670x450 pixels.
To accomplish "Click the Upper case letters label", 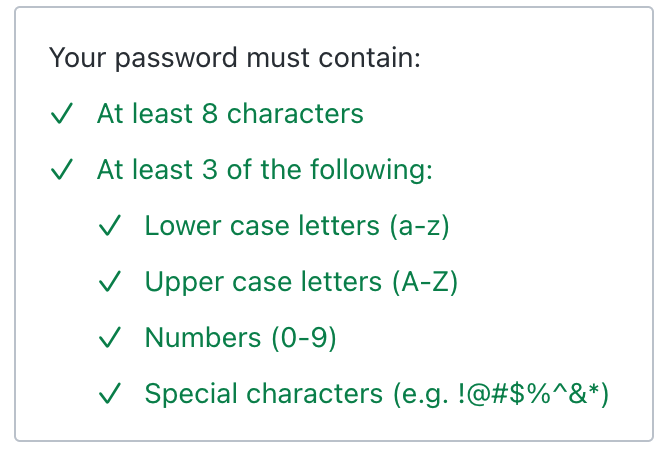I will point(263,282).
